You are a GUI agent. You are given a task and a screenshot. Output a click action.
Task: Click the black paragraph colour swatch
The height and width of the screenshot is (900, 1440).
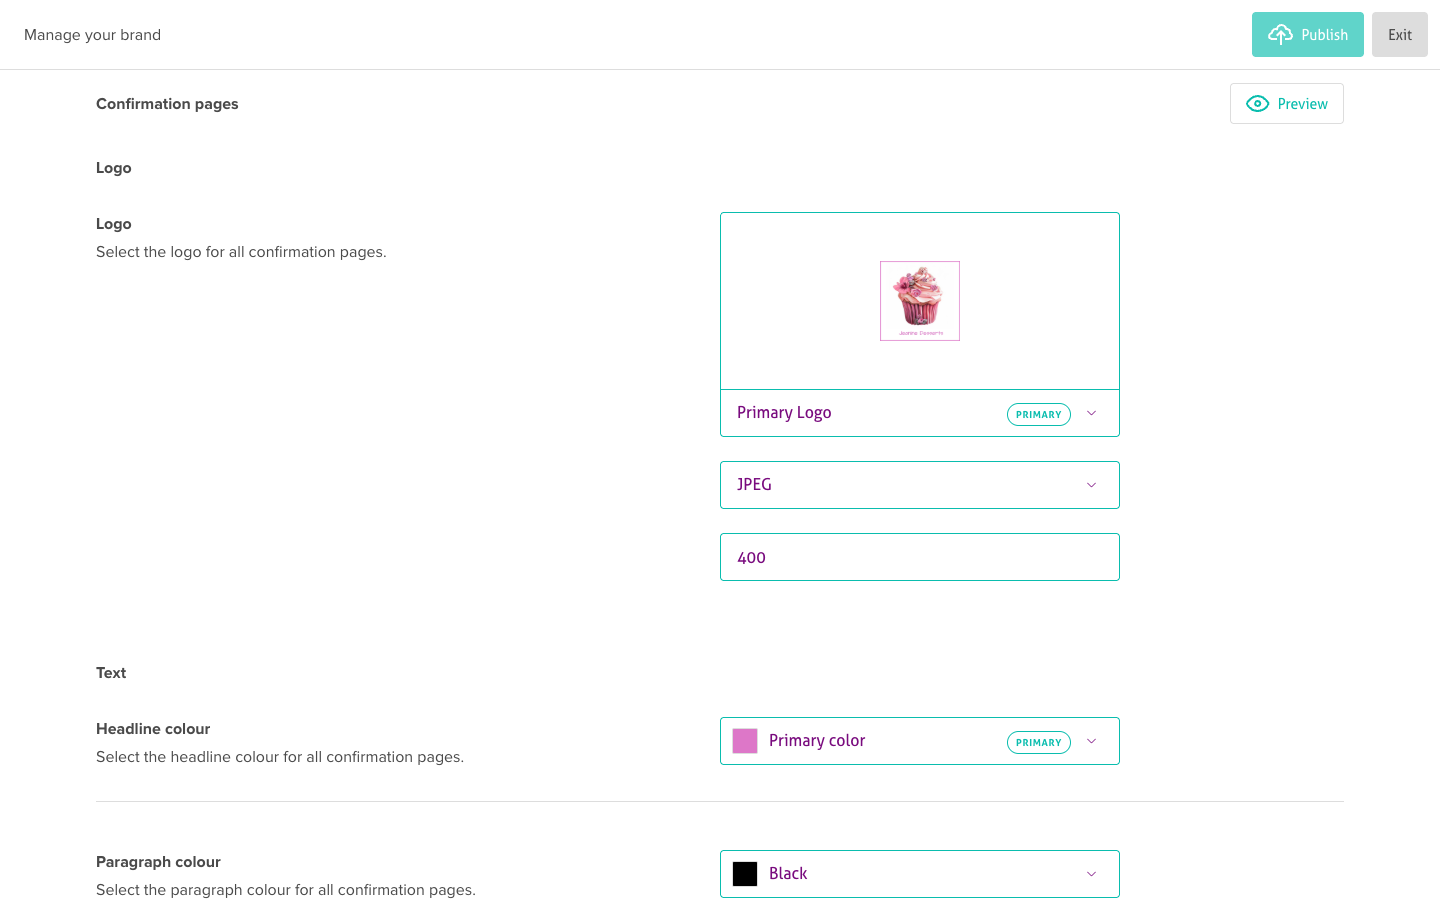point(745,874)
